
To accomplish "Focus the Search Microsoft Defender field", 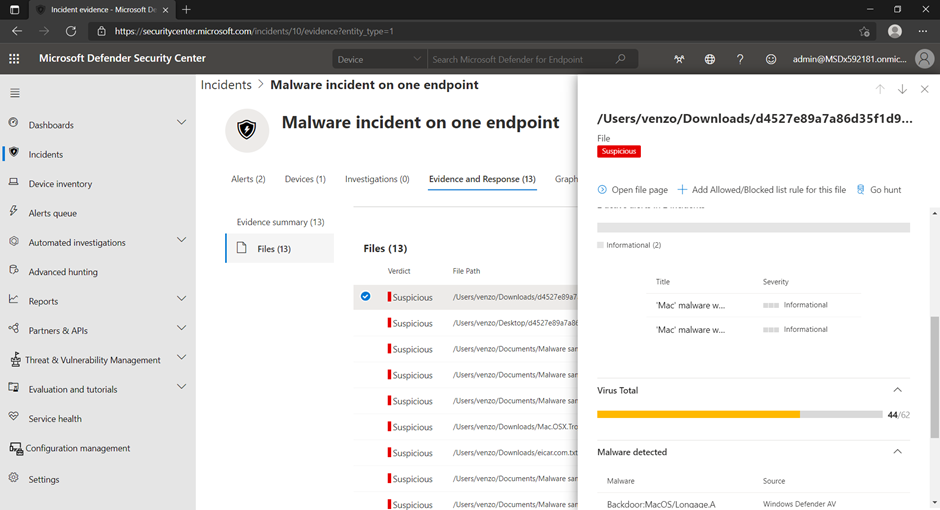I will [x=522, y=59].
